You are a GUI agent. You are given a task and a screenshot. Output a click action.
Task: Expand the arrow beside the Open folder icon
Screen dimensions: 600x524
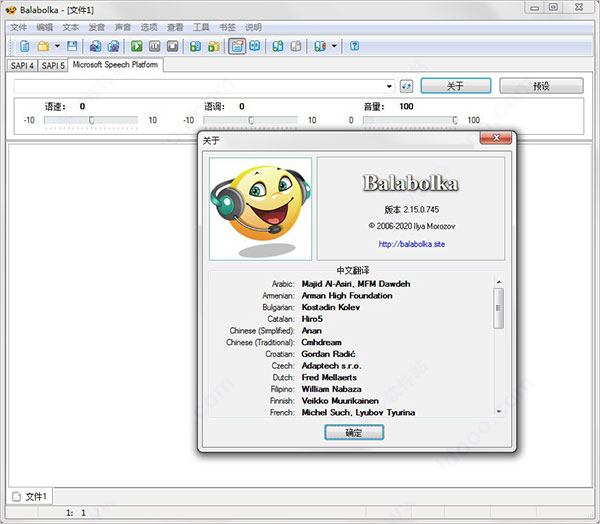click(57, 46)
